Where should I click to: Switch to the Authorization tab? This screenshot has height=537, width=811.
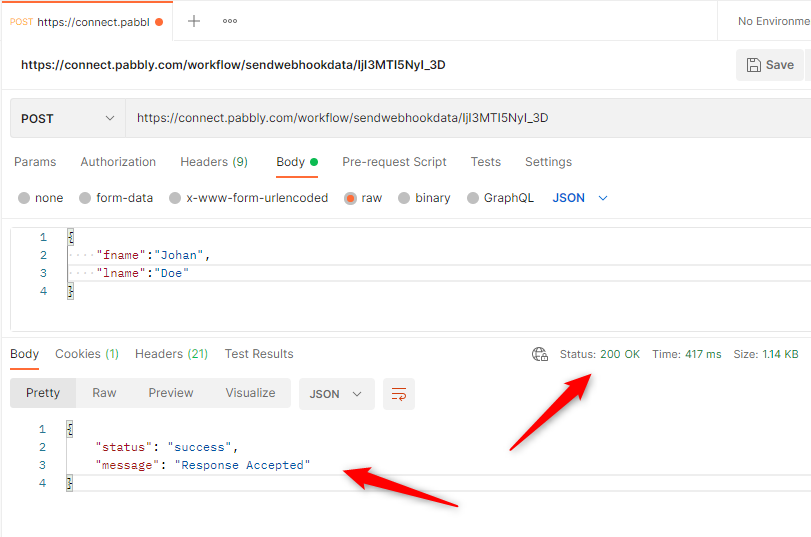(x=118, y=162)
